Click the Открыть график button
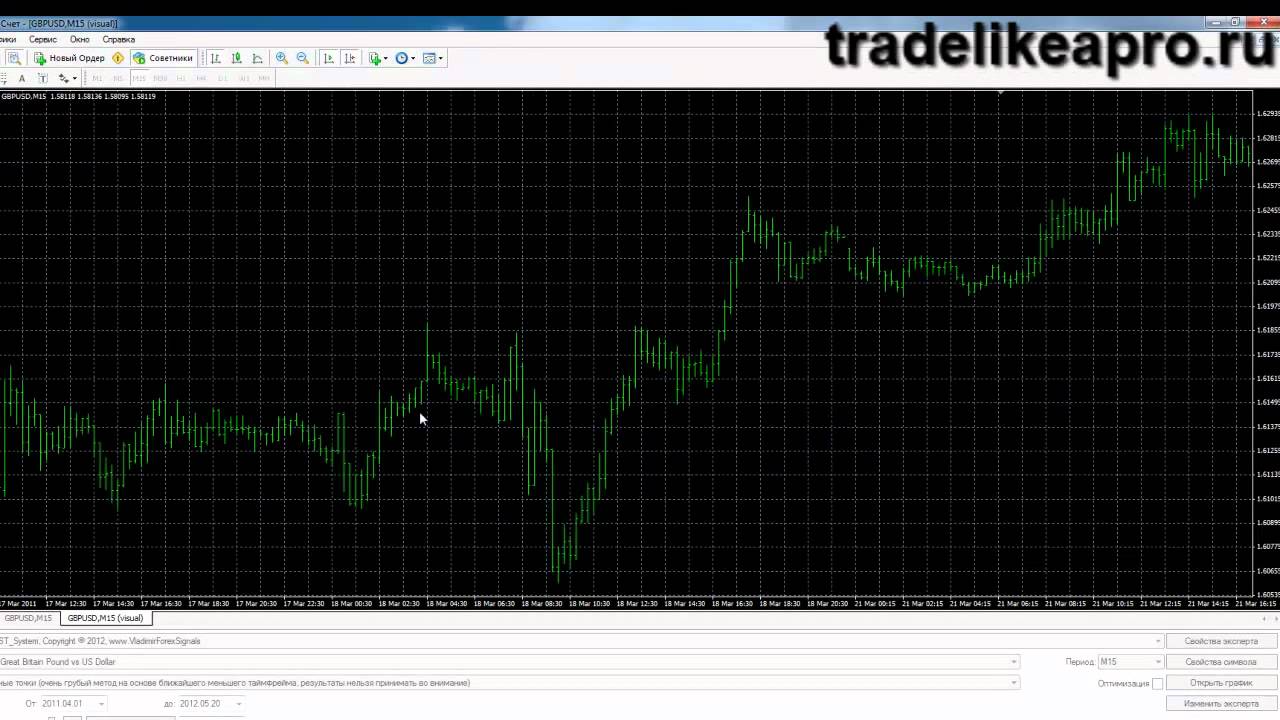The image size is (1280, 720). [x=1221, y=683]
